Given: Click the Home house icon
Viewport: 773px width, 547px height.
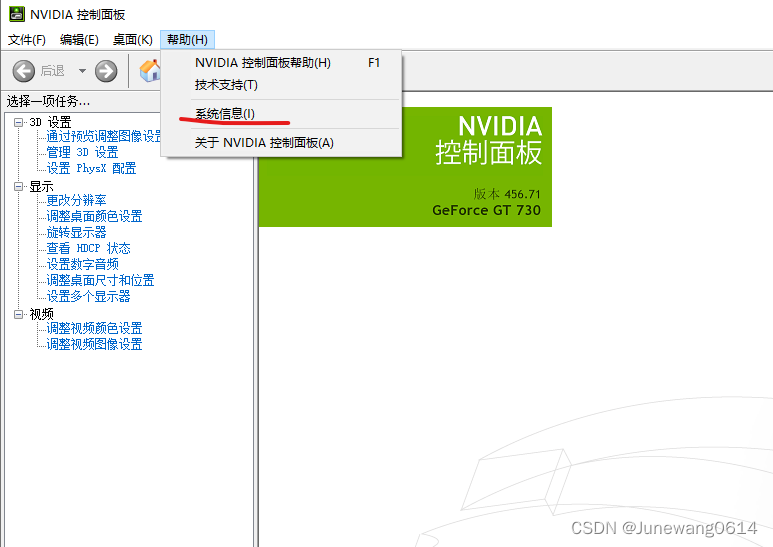Looking at the screenshot, I should [x=150, y=70].
